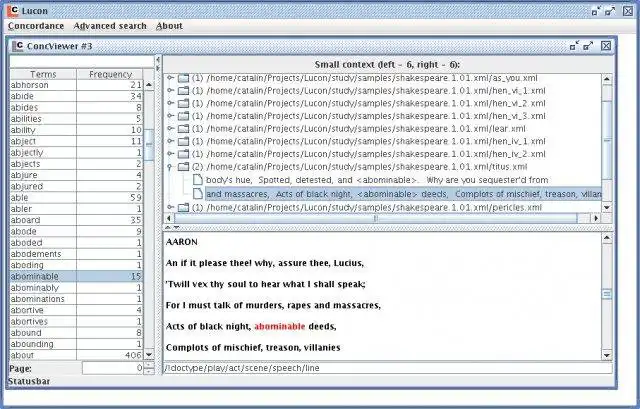This screenshot has width=640, height=409.
Task: Close the ConcViewer #3 internal frame
Action: [x=606, y=46]
